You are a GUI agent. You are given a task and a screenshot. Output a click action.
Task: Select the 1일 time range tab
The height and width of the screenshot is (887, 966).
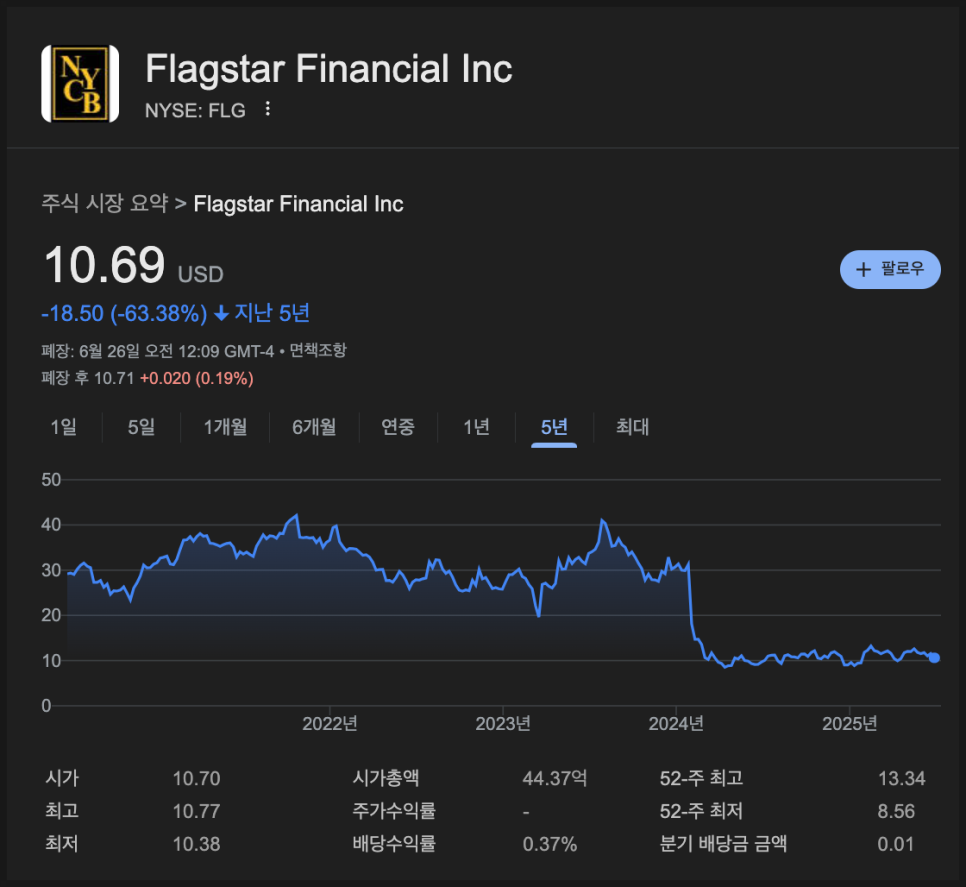pyautogui.click(x=63, y=427)
